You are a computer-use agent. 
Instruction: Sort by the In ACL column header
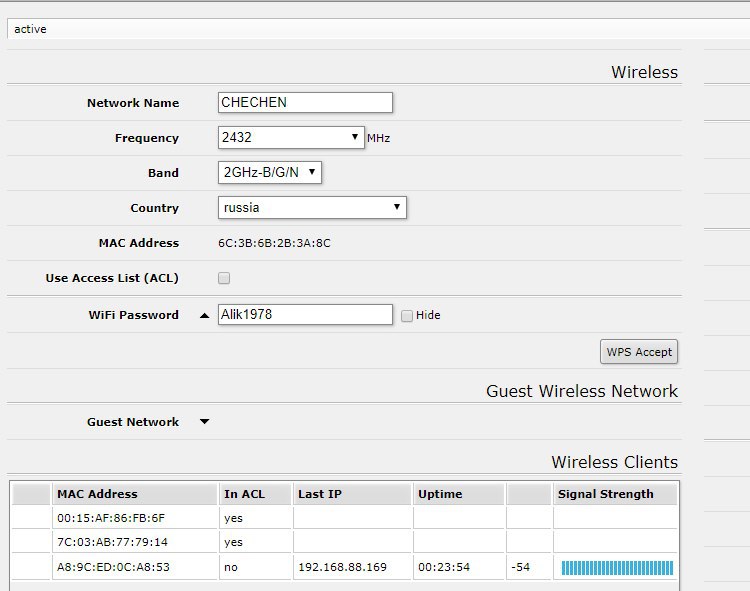255,494
